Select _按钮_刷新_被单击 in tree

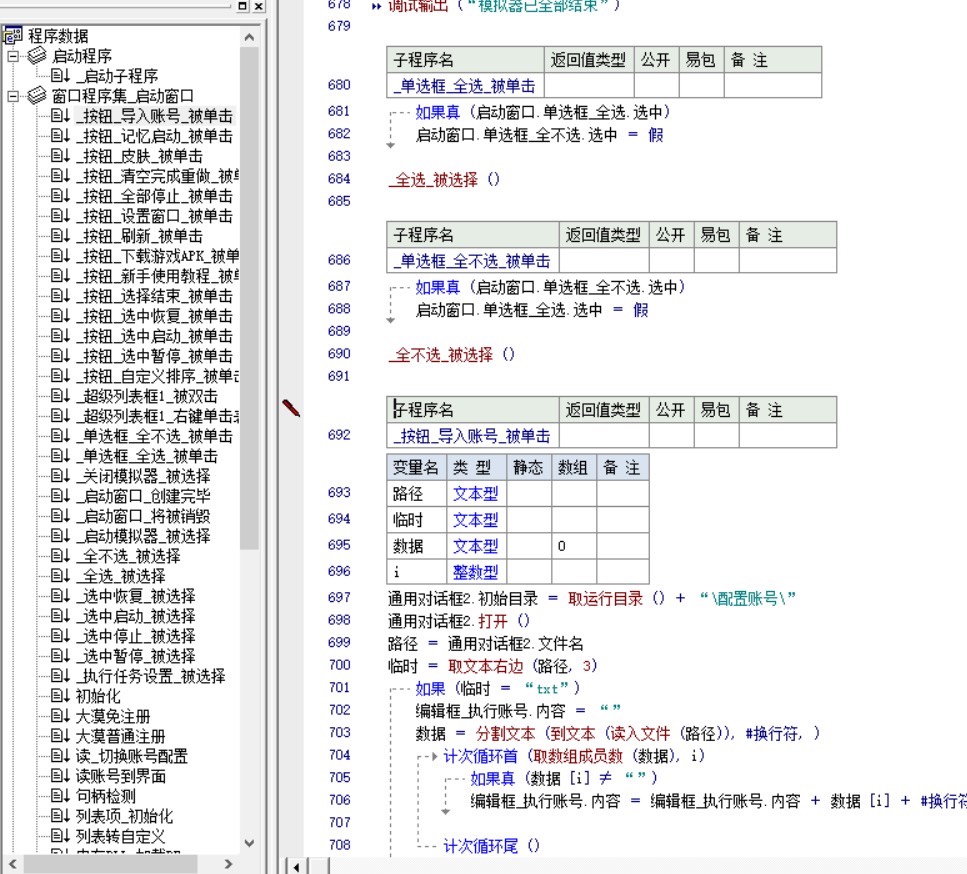coord(139,236)
